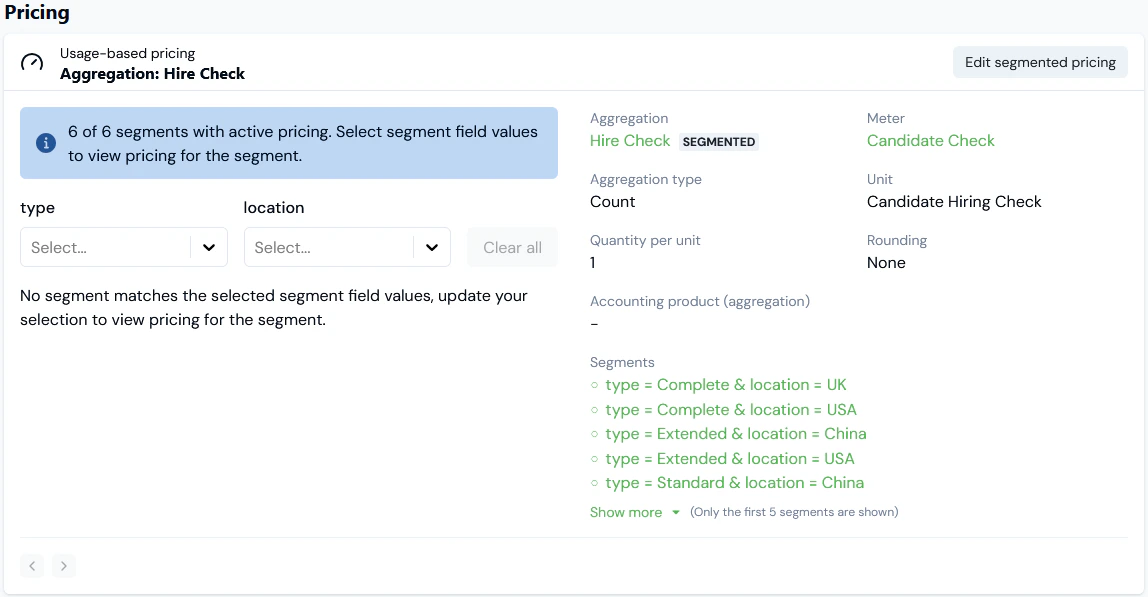The image size is (1148, 597).
Task: Select segment Extended & location USA
Action: point(730,459)
